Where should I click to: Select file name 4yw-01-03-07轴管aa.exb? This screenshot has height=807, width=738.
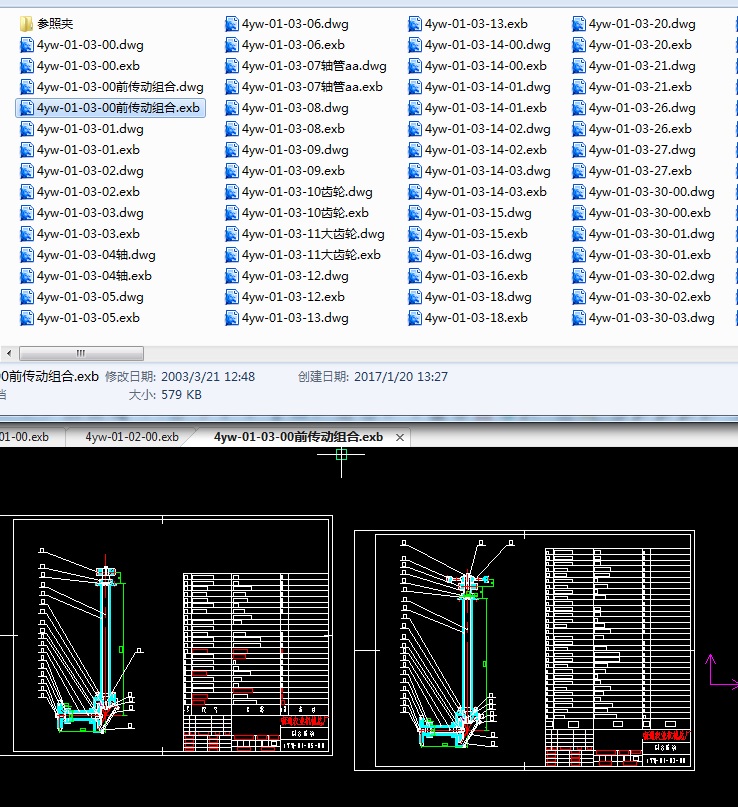pos(312,87)
